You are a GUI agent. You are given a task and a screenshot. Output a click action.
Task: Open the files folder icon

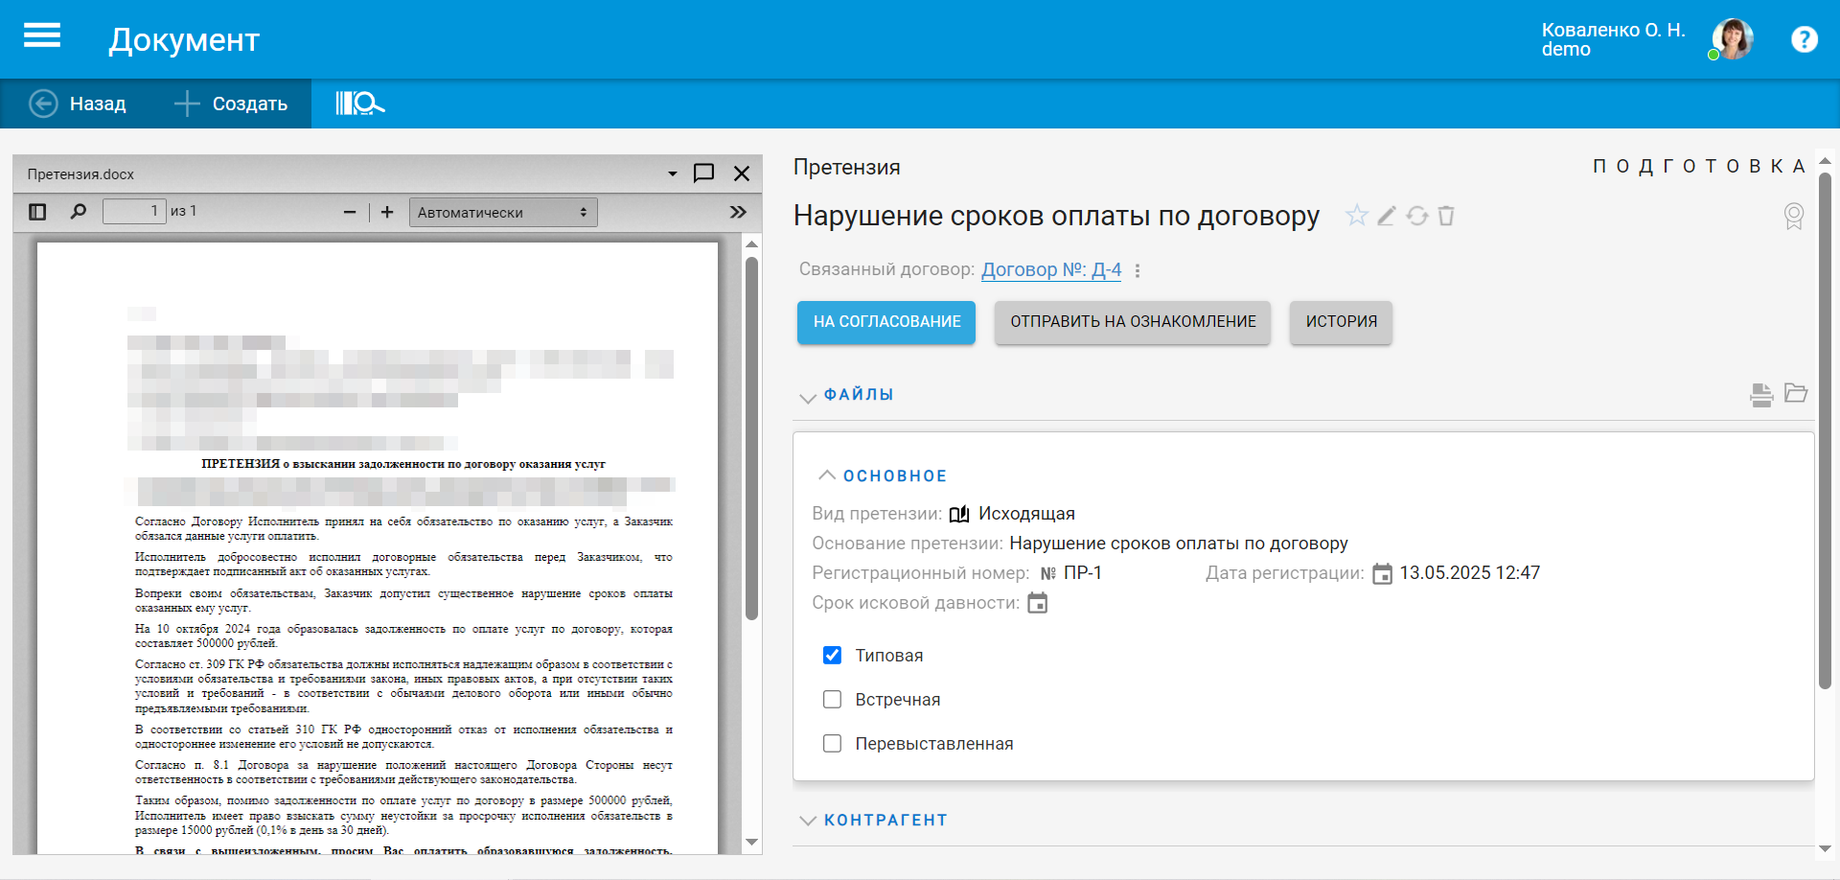pos(1795,393)
